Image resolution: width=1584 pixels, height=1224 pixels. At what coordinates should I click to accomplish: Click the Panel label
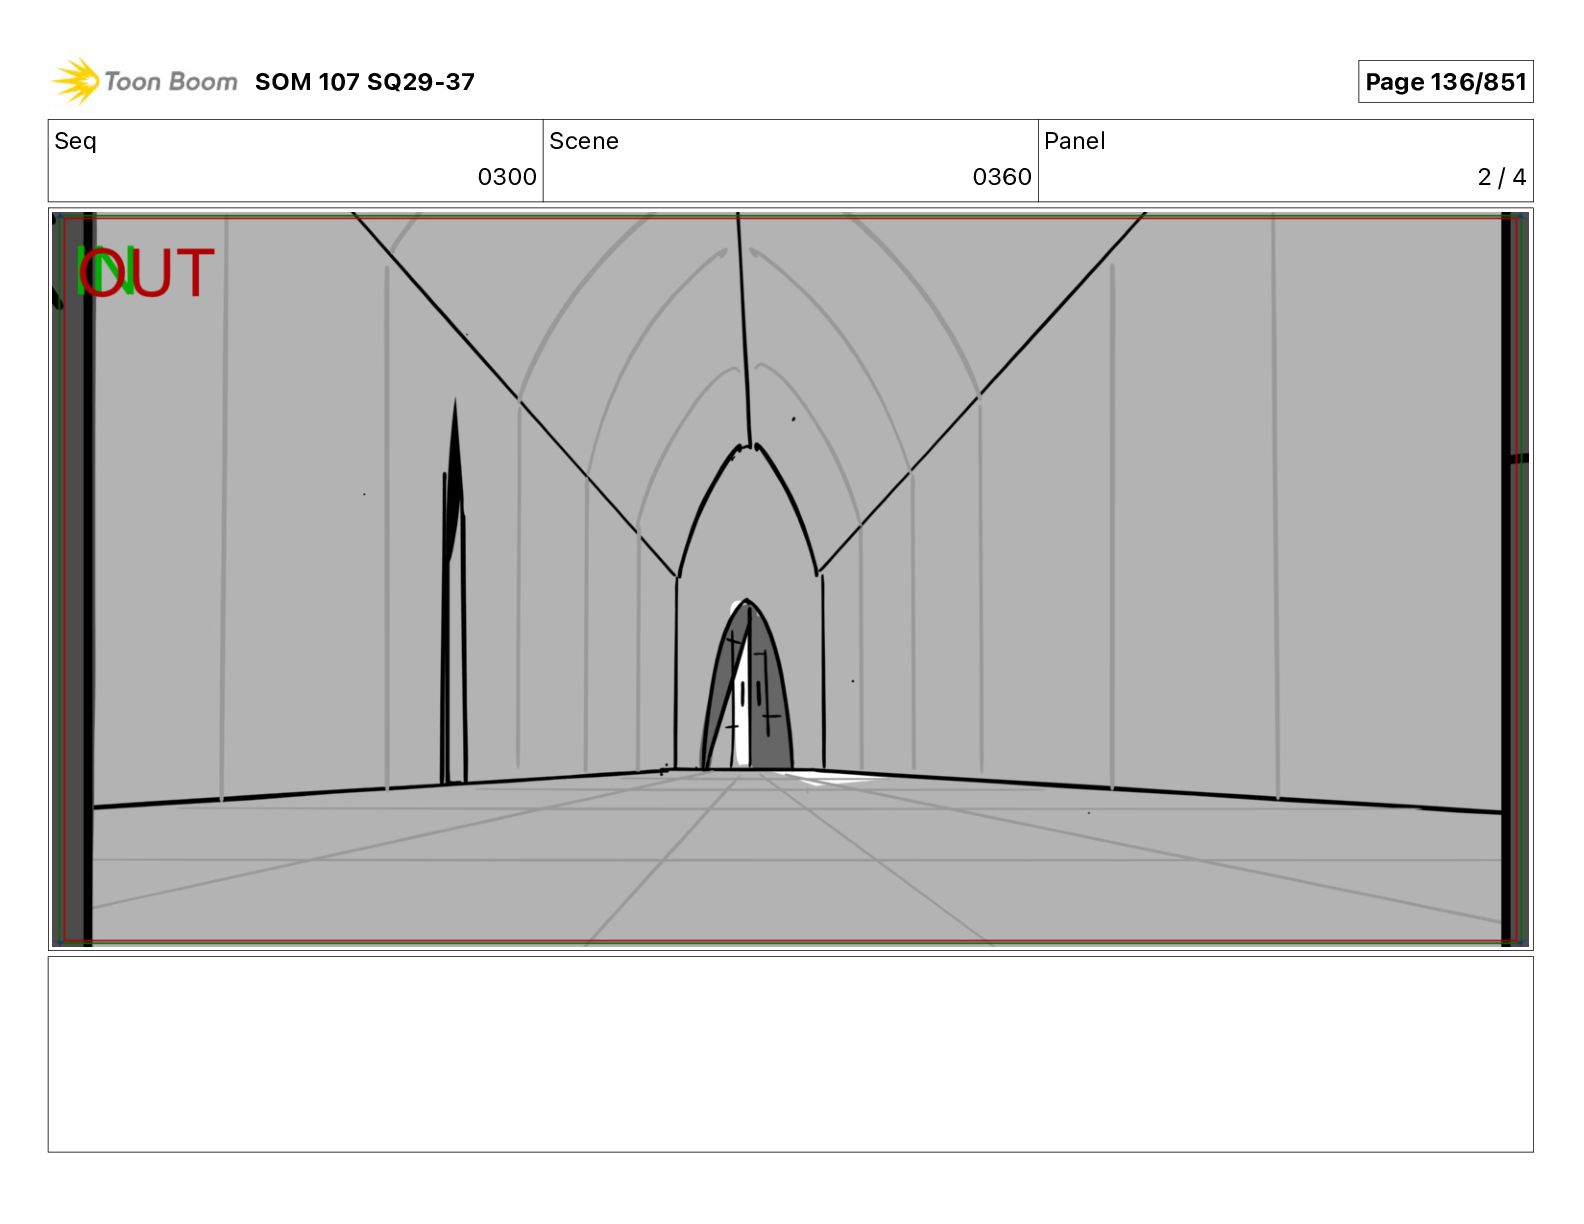(1075, 141)
